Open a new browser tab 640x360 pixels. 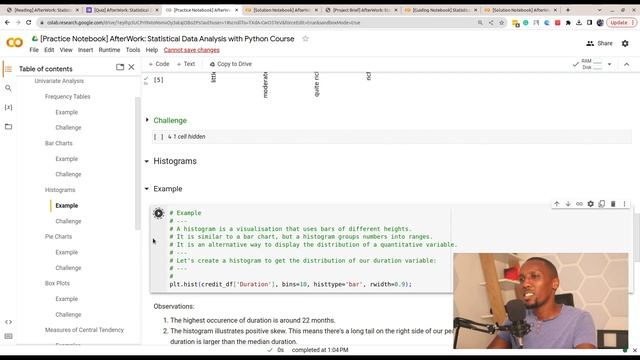click(568, 10)
